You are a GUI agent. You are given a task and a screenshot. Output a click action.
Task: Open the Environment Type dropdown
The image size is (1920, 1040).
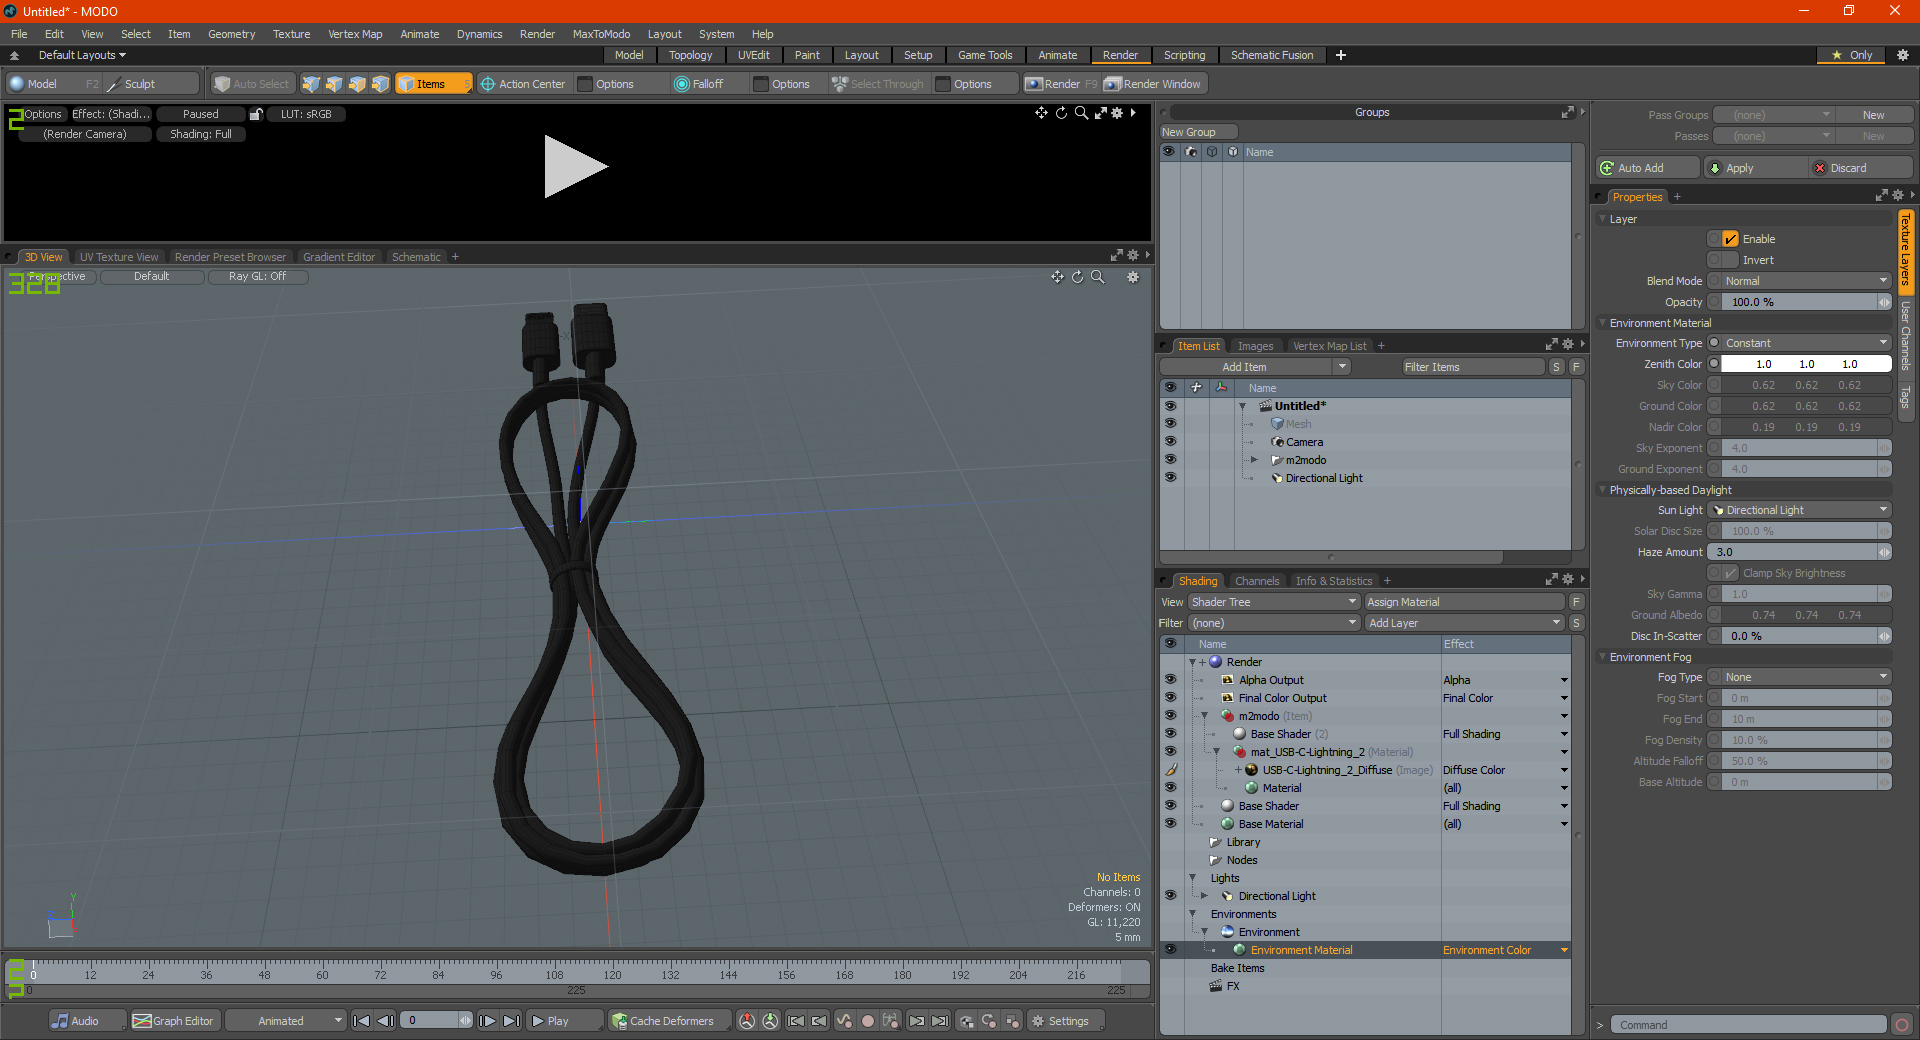[x=1805, y=343]
